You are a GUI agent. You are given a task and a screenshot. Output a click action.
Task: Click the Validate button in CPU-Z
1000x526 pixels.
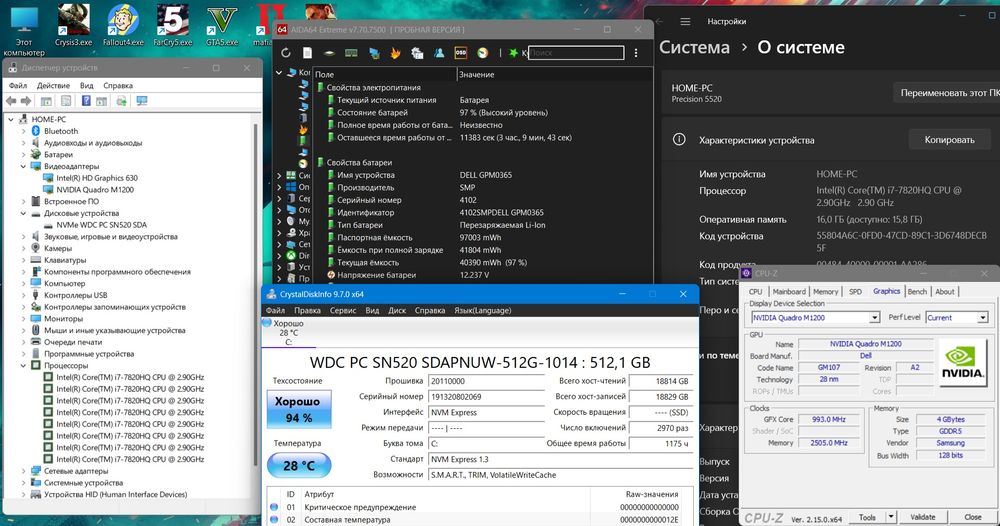tap(922, 517)
